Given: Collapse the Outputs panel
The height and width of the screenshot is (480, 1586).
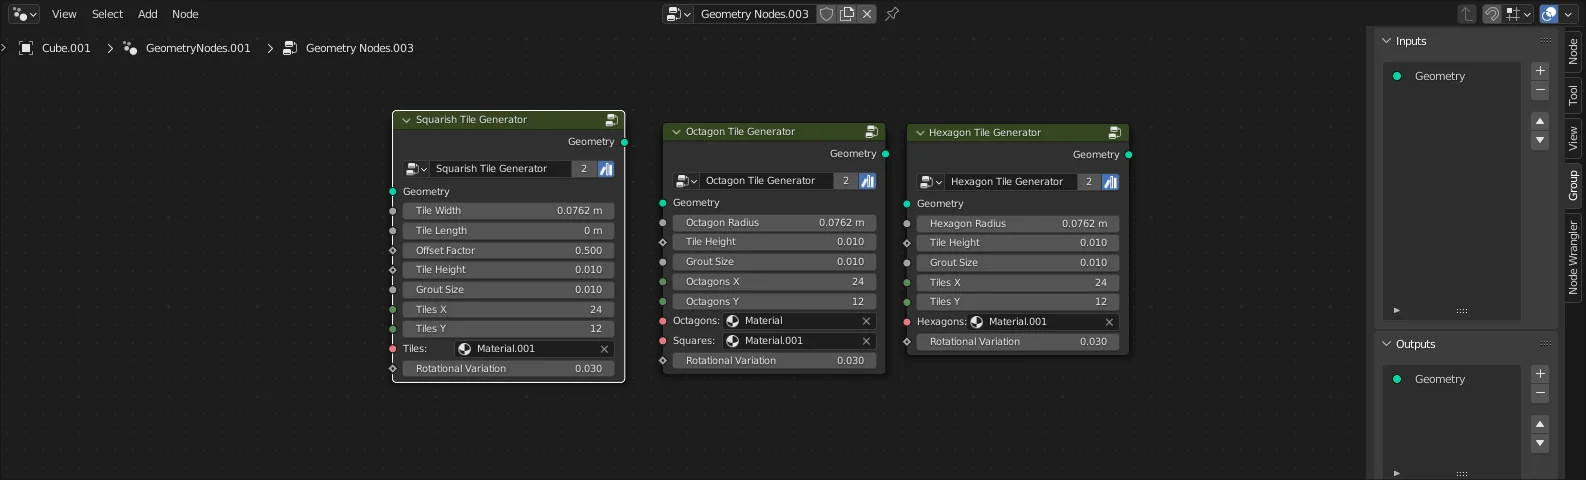Looking at the screenshot, I should pyautogui.click(x=1386, y=344).
